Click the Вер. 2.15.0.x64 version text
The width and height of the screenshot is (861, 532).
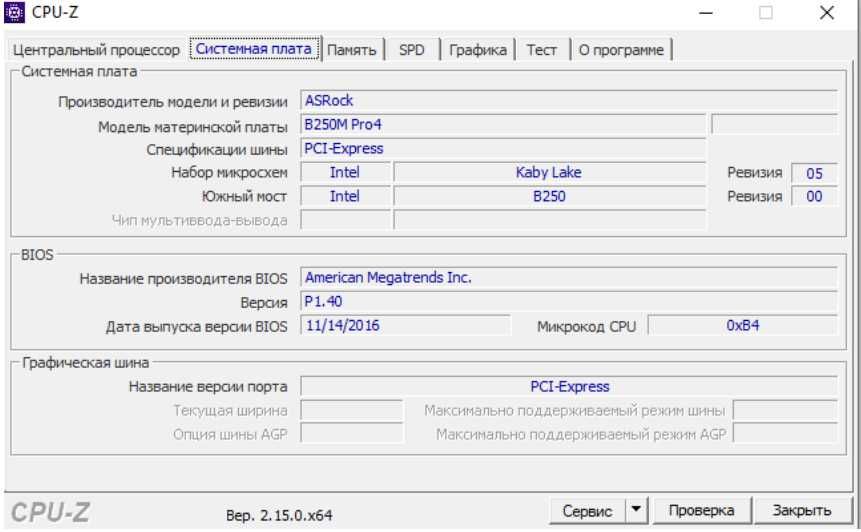(279, 516)
